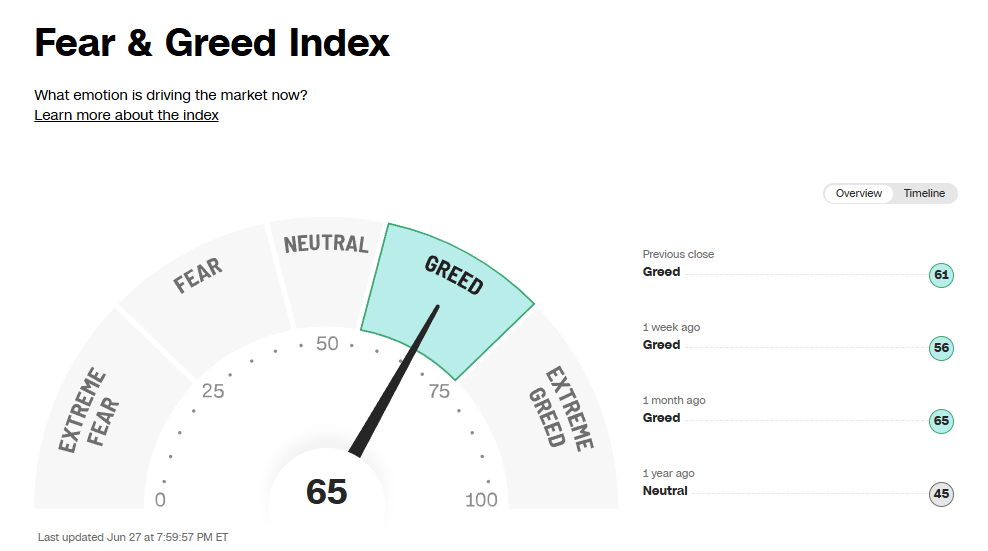The height and width of the screenshot is (551, 988).
Task: Click the 50 tick label on the gauge
Action: tap(327, 344)
